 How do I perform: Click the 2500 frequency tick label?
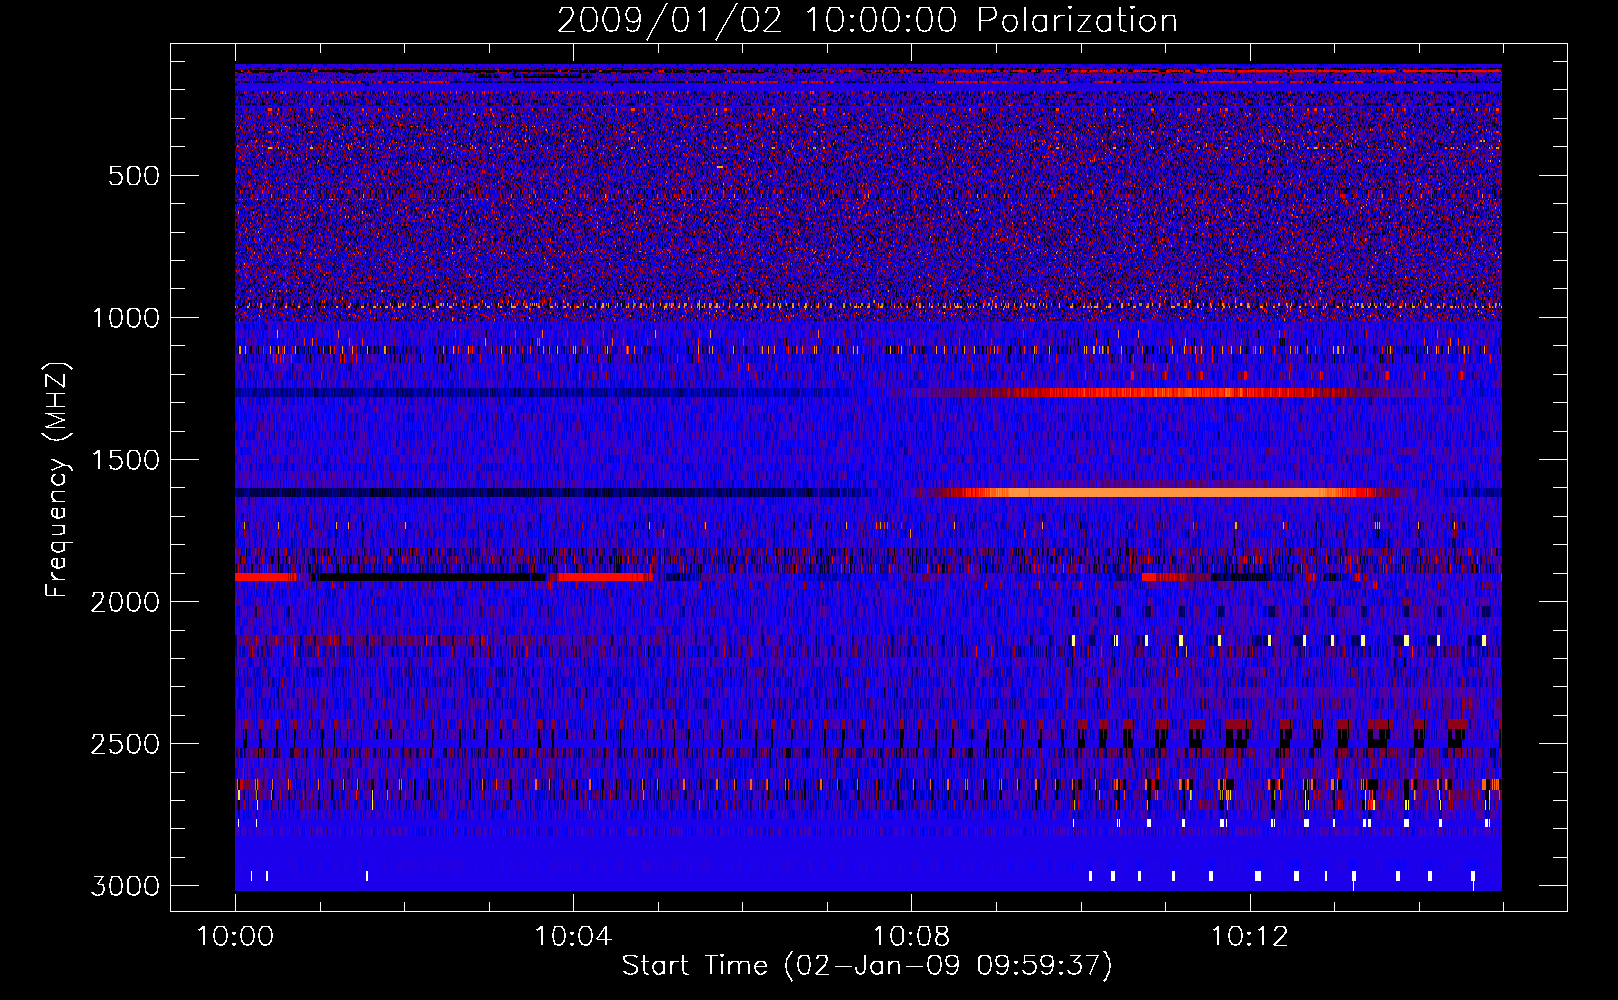click(125, 744)
